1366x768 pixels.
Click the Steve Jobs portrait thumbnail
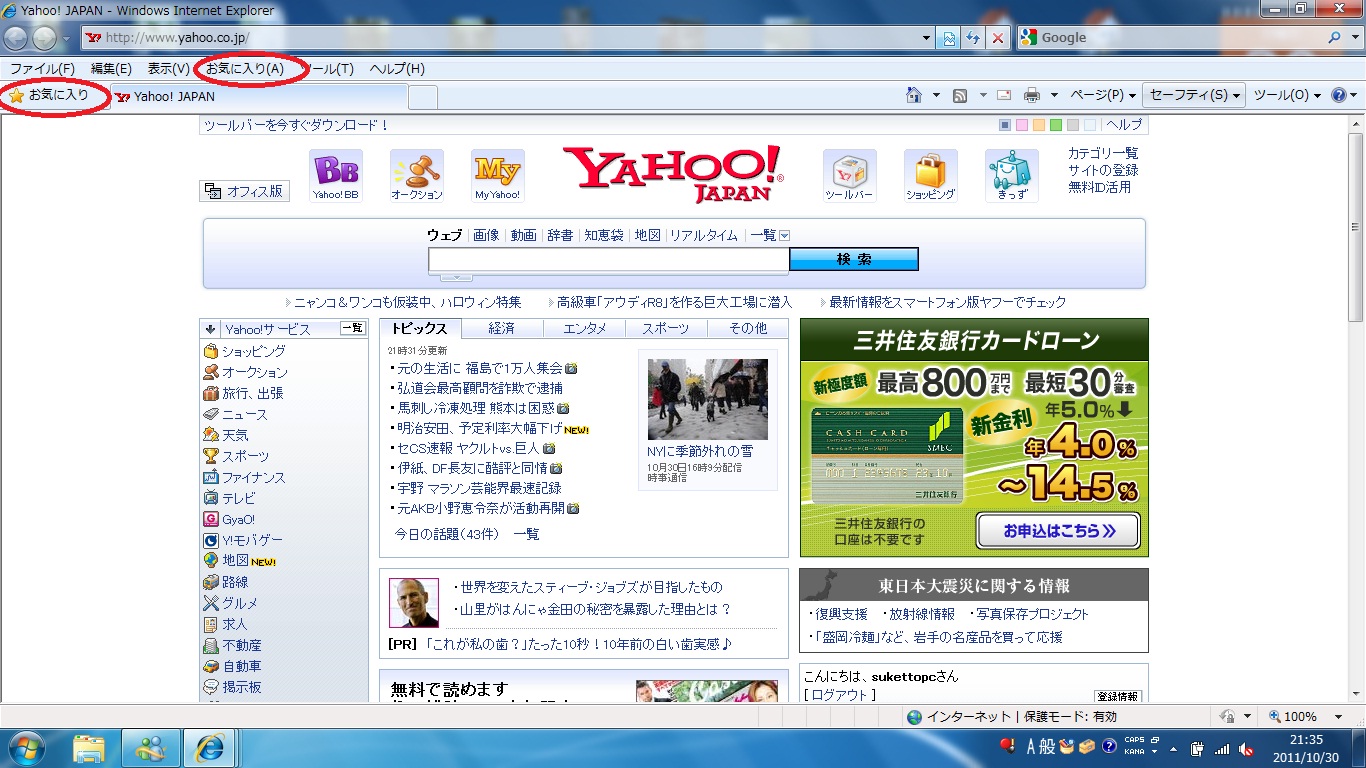414,603
